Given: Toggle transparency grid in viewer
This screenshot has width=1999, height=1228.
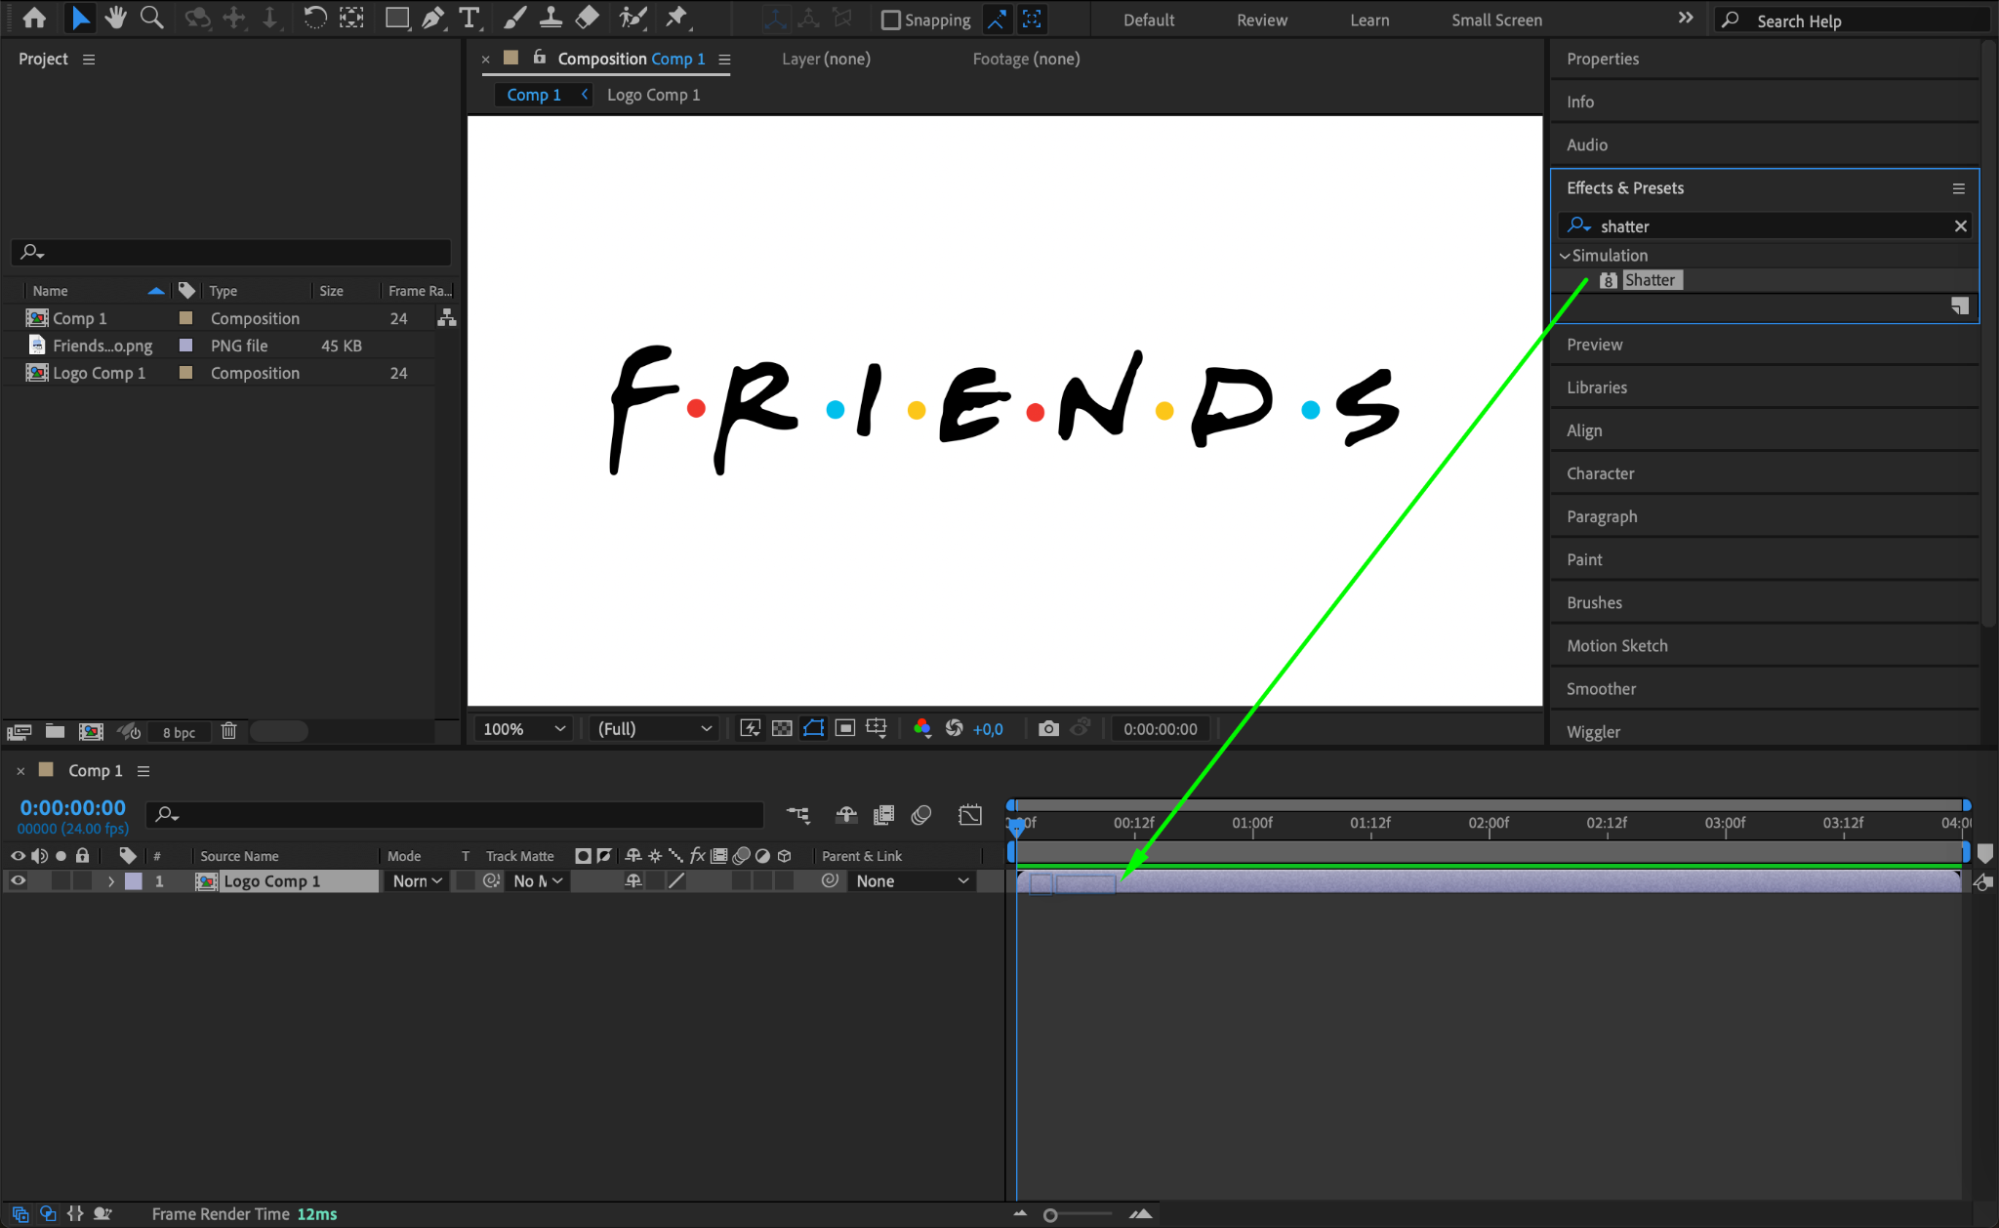Looking at the screenshot, I should [782, 729].
